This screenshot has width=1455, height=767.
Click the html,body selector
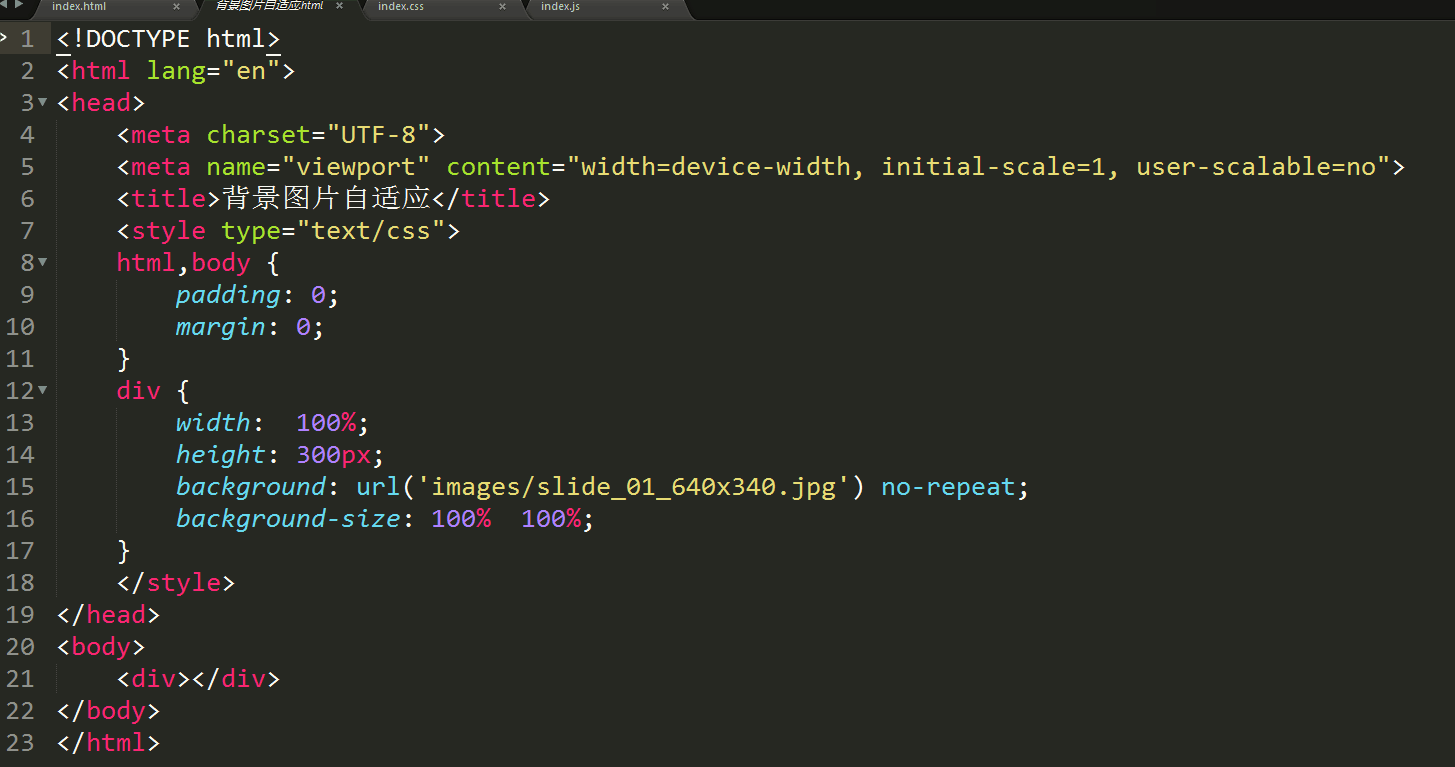point(183,263)
